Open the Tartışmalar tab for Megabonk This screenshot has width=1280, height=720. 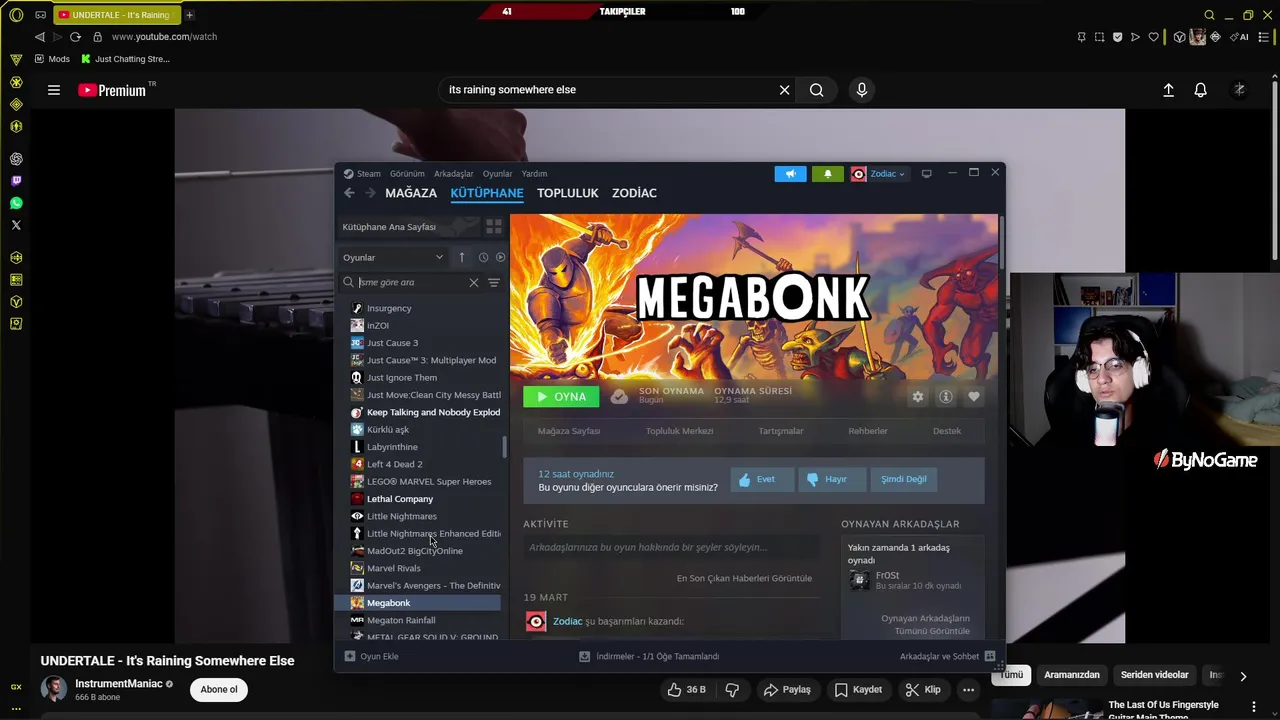(x=781, y=431)
